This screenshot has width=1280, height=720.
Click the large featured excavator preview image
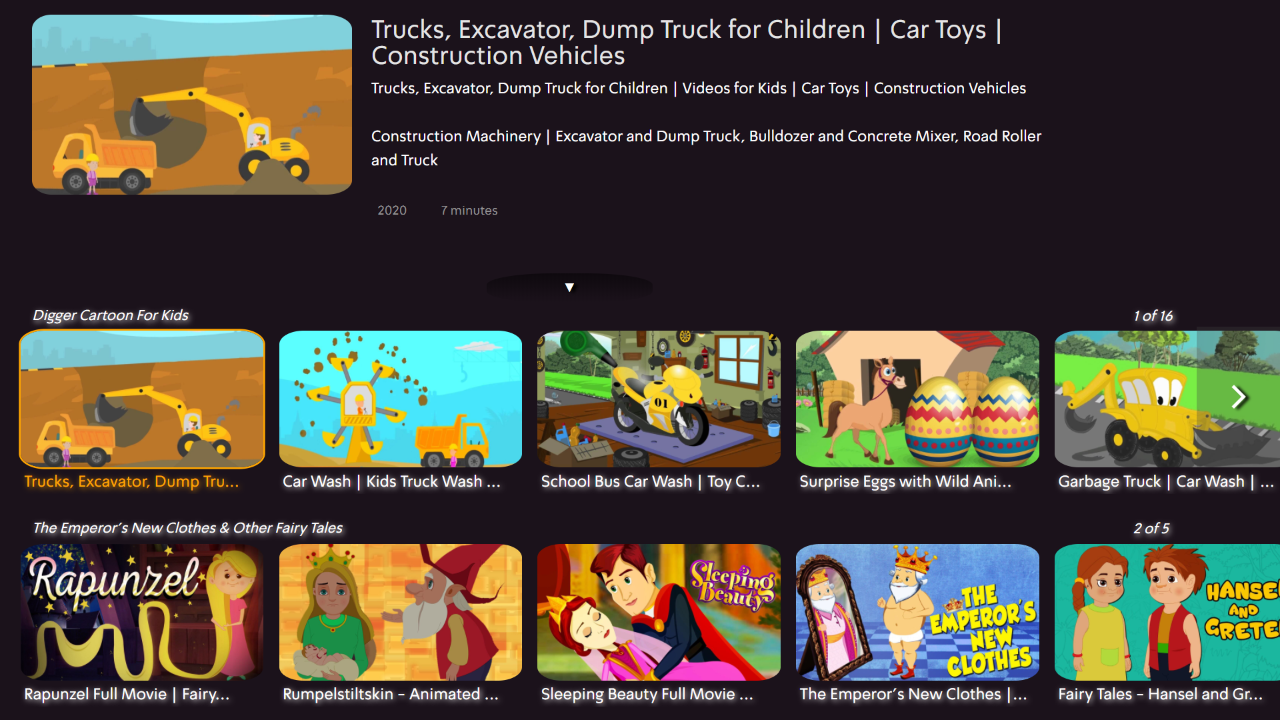point(192,104)
